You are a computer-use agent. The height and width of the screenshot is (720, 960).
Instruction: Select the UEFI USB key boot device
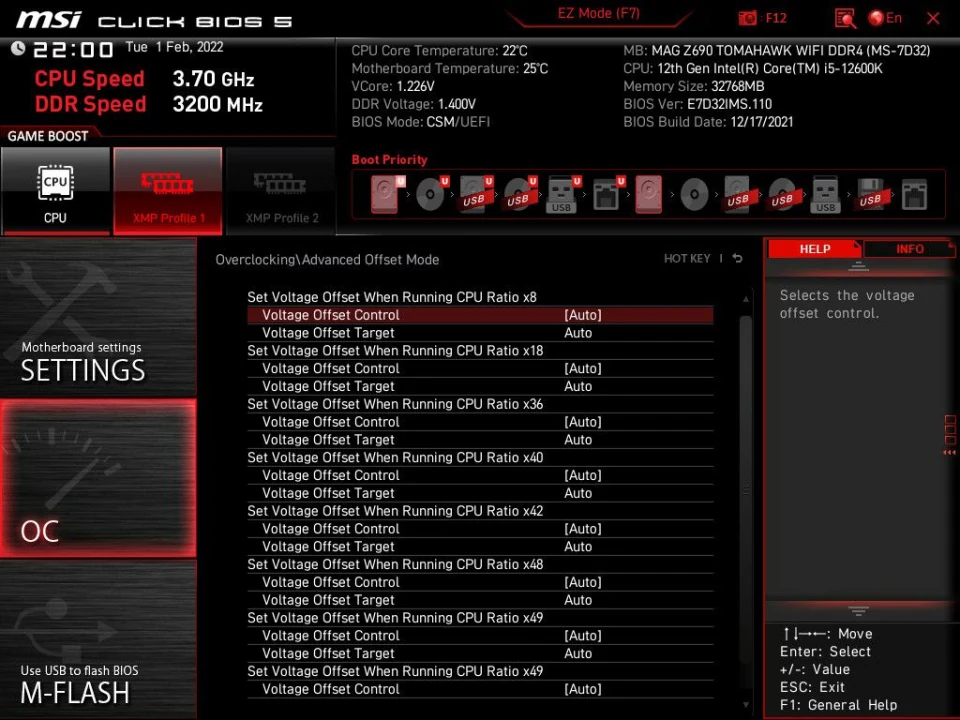click(x=563, y=195)
